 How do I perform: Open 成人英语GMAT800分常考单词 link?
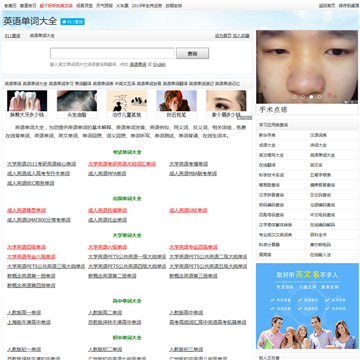point(39,220)
